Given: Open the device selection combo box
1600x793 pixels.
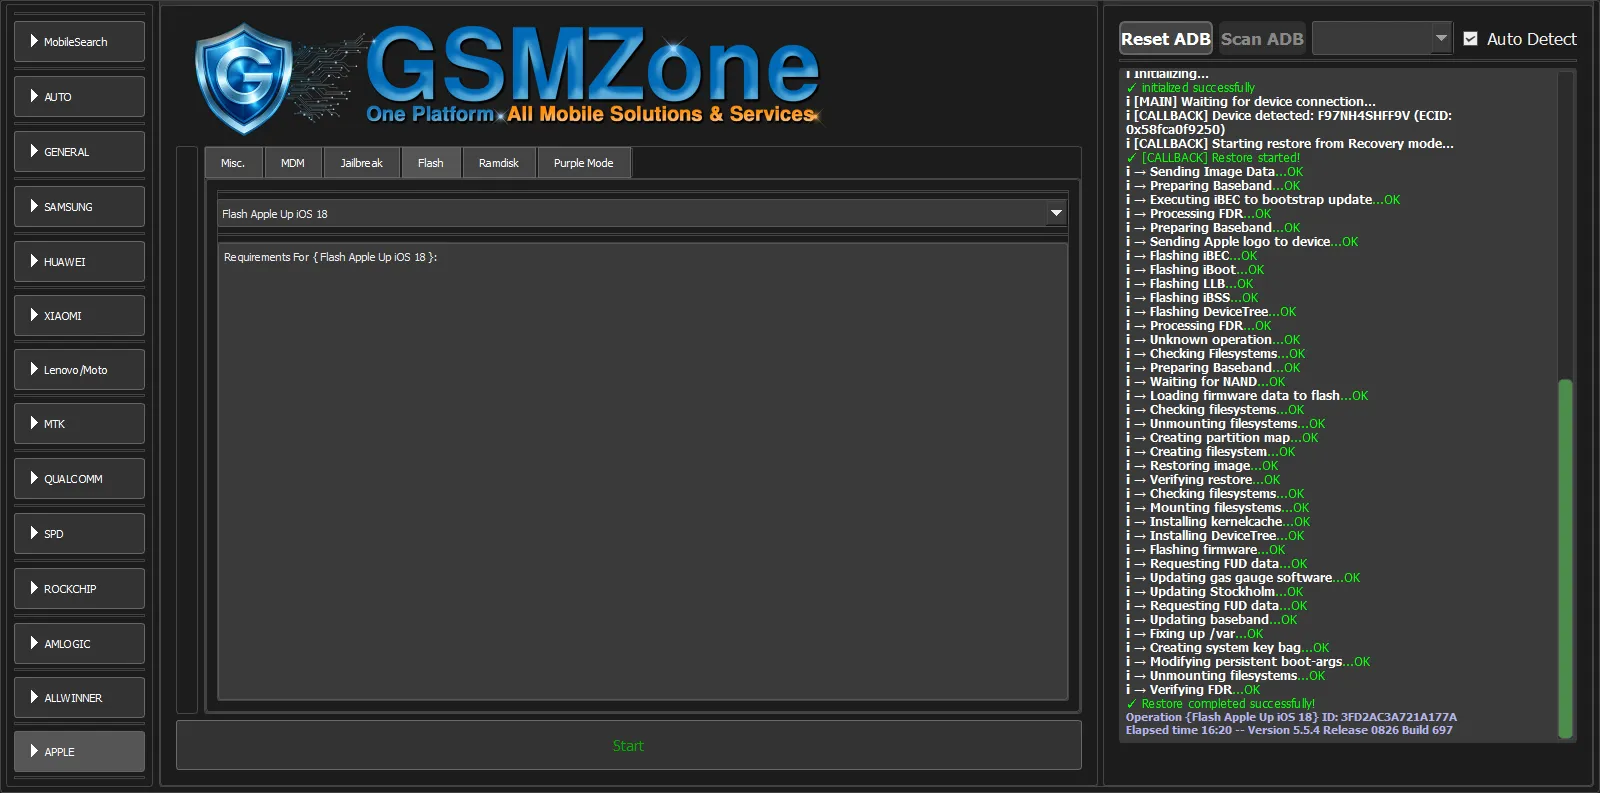Looking at the screenshot, I should [x=1382, y=39].
